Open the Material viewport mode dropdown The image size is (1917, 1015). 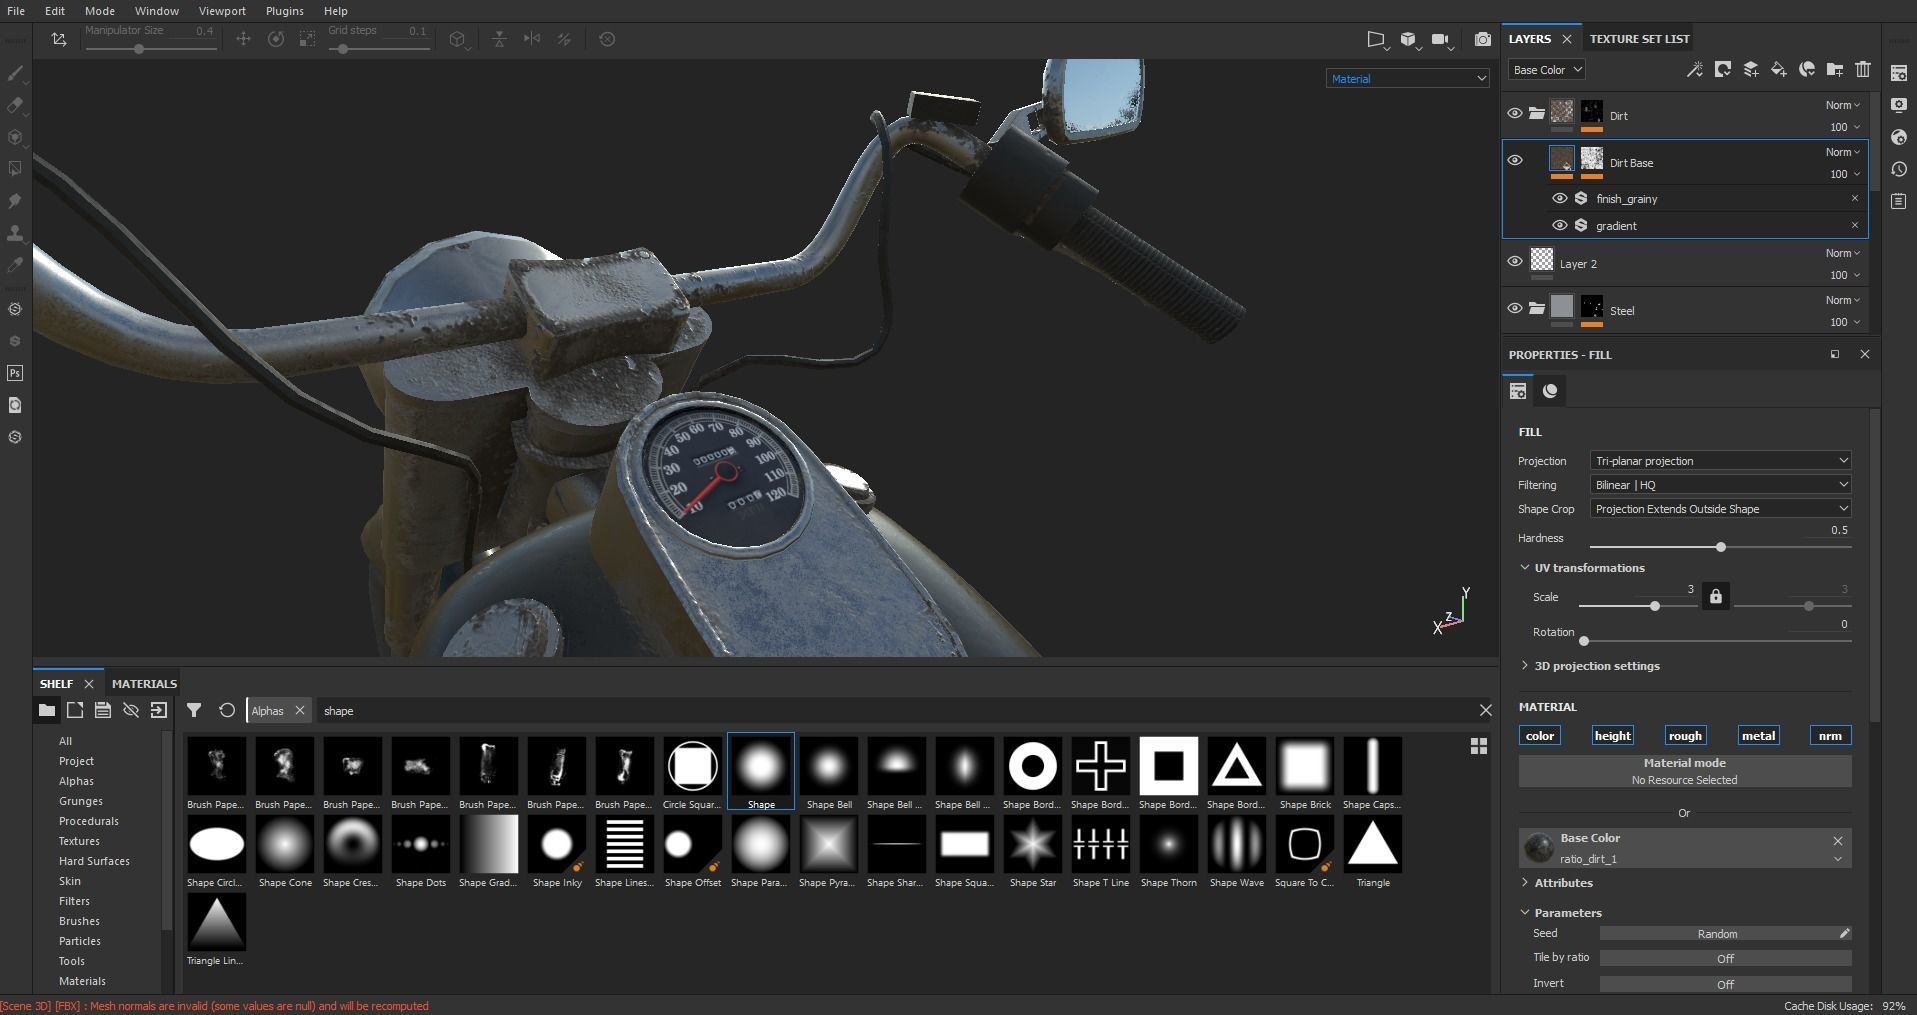tap(1408, 78)
